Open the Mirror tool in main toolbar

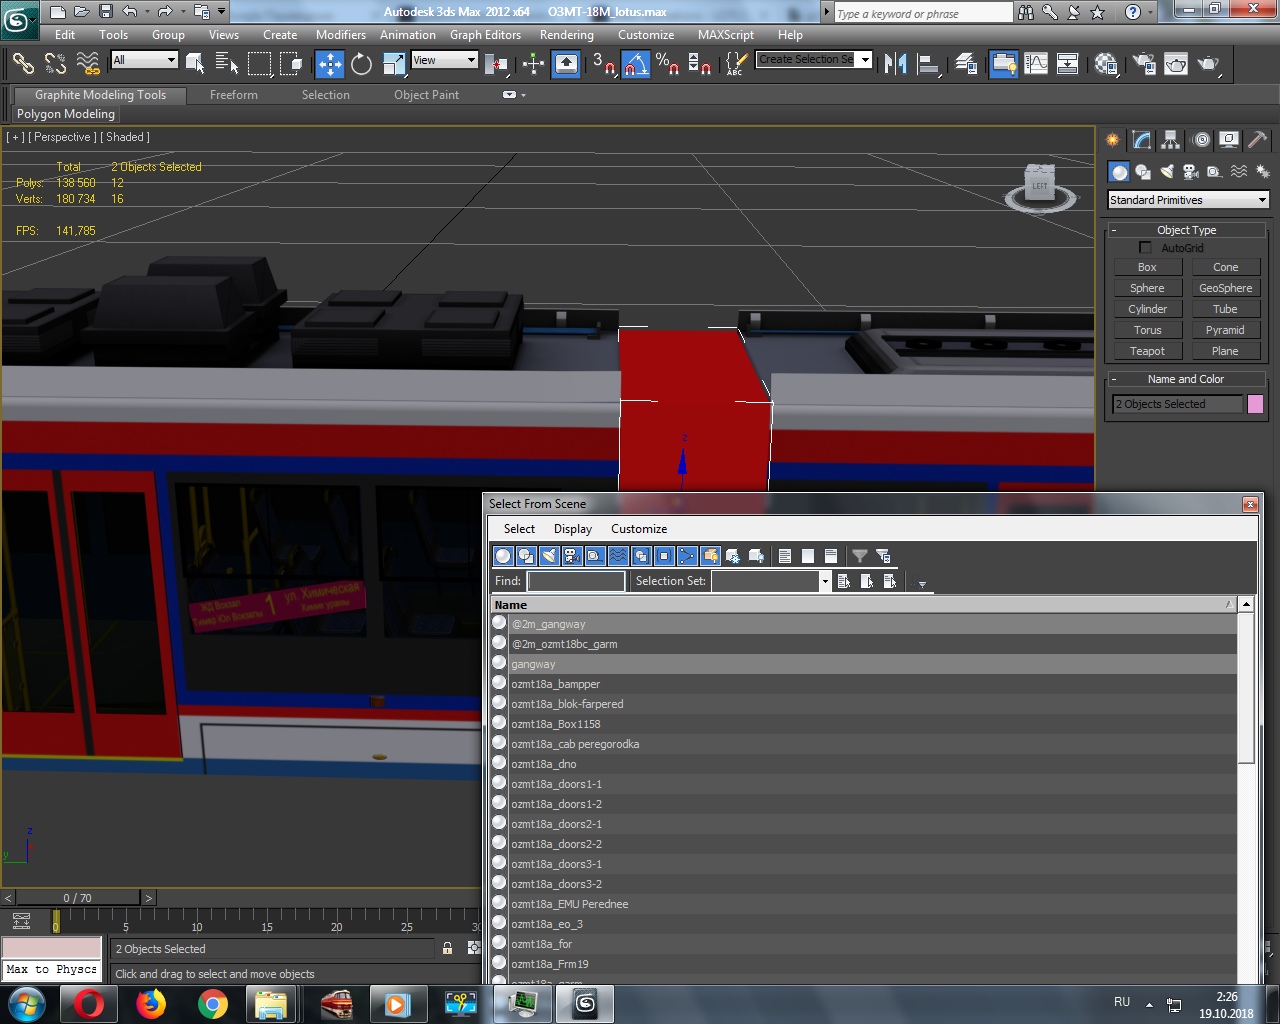click(895, 65)
